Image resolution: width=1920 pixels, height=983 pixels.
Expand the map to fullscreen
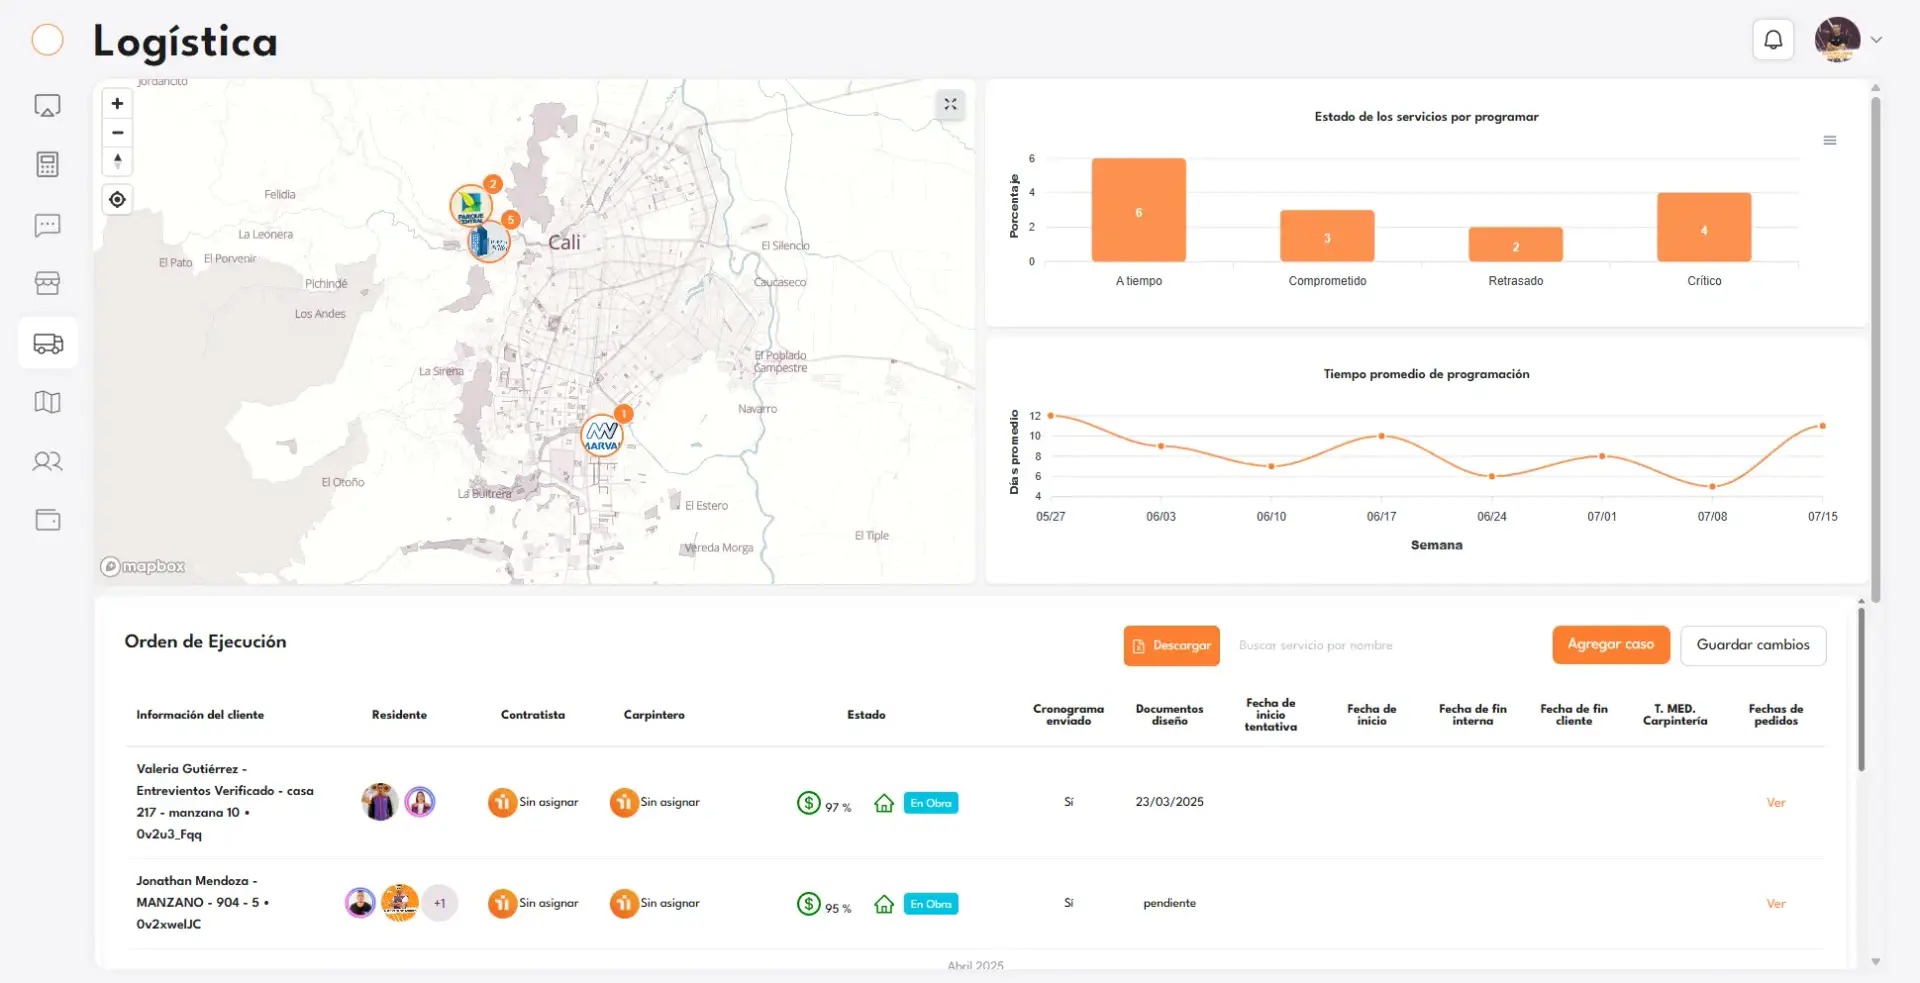point(950,104)
